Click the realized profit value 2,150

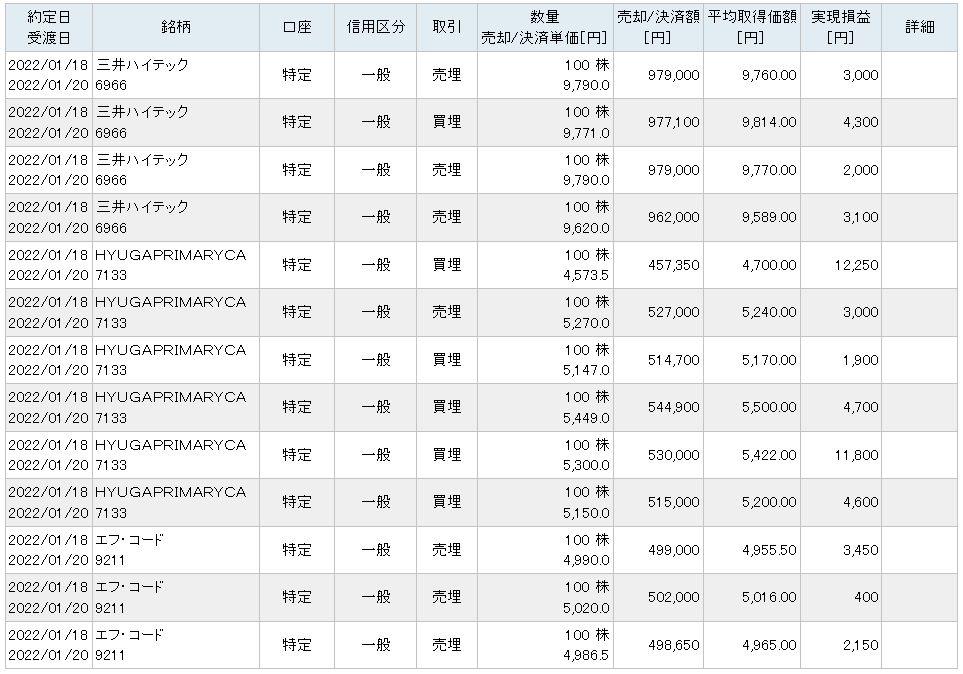860,645
